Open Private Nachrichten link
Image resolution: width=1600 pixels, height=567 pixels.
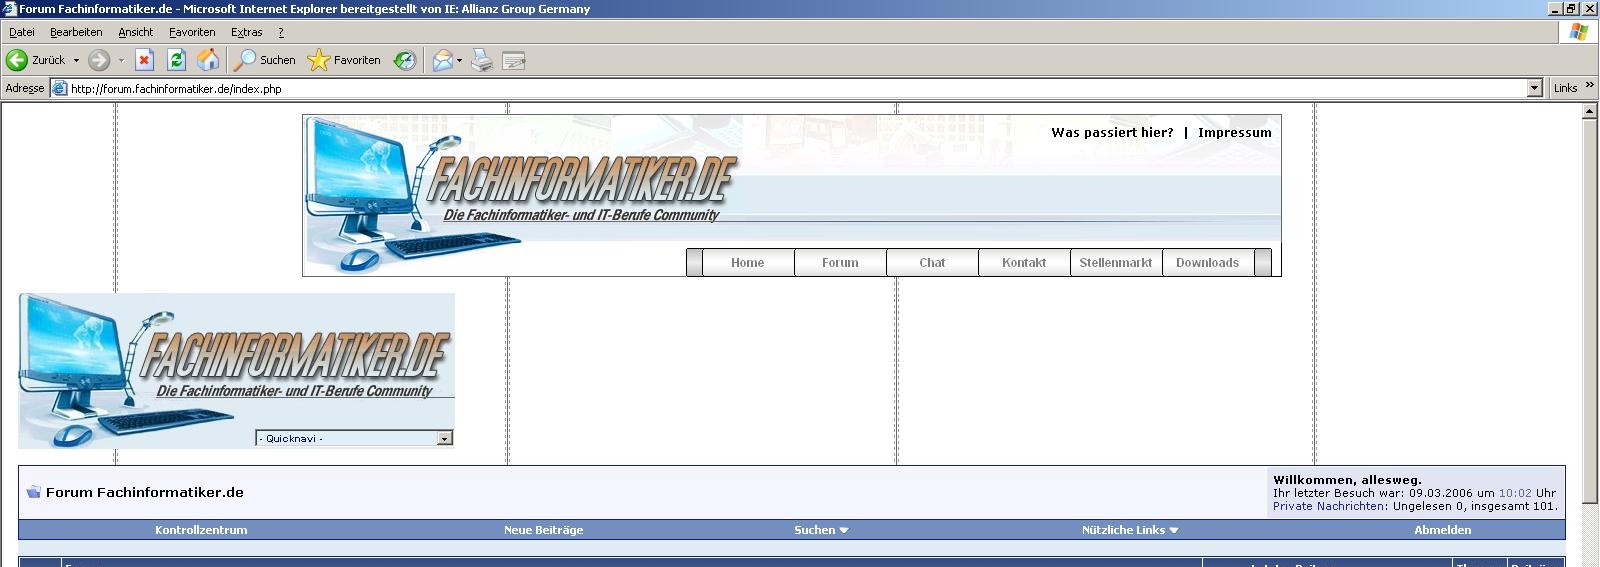tap(1329, 506)
